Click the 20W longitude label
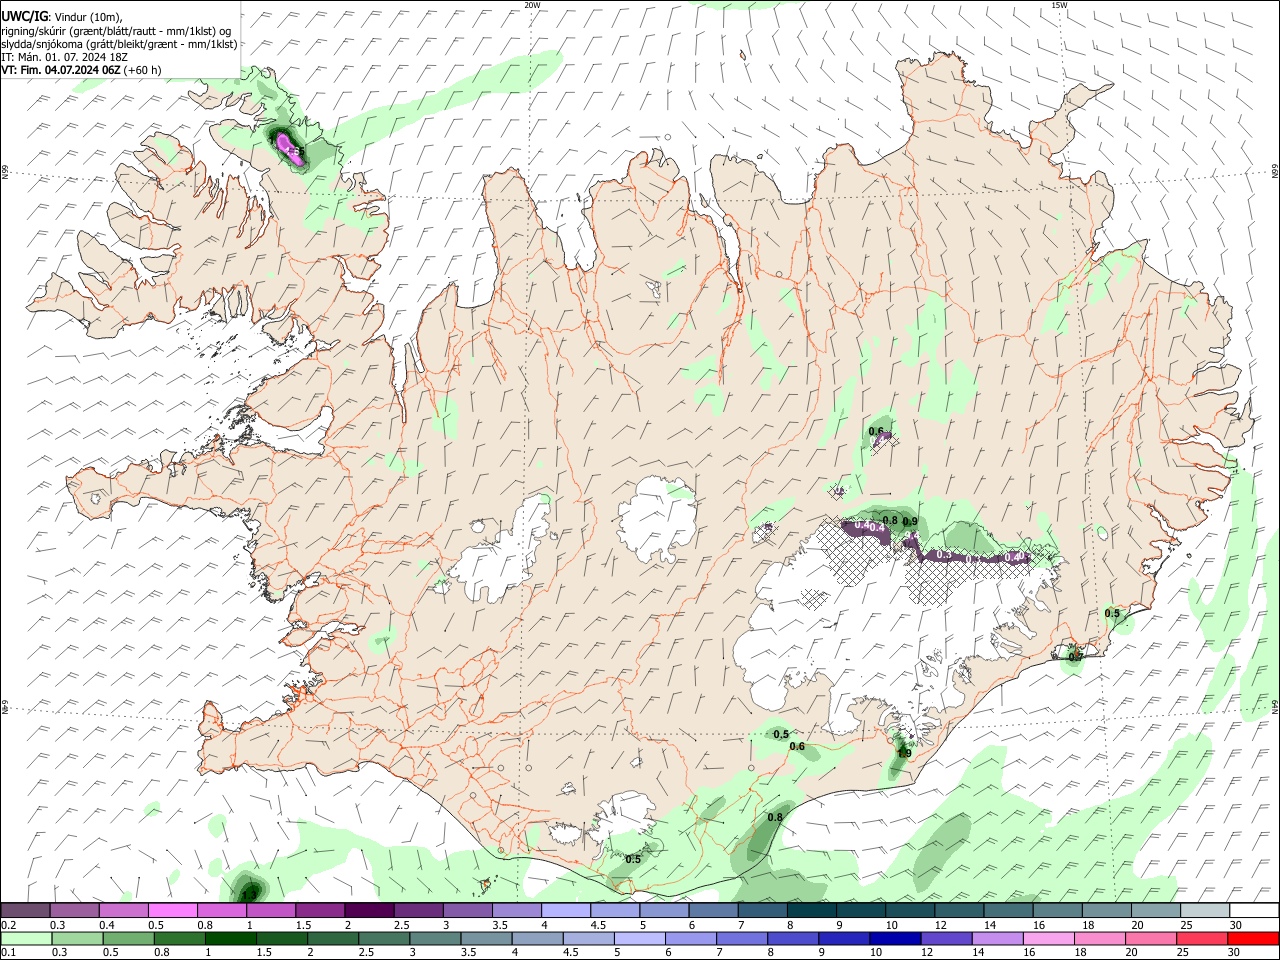 532,5
